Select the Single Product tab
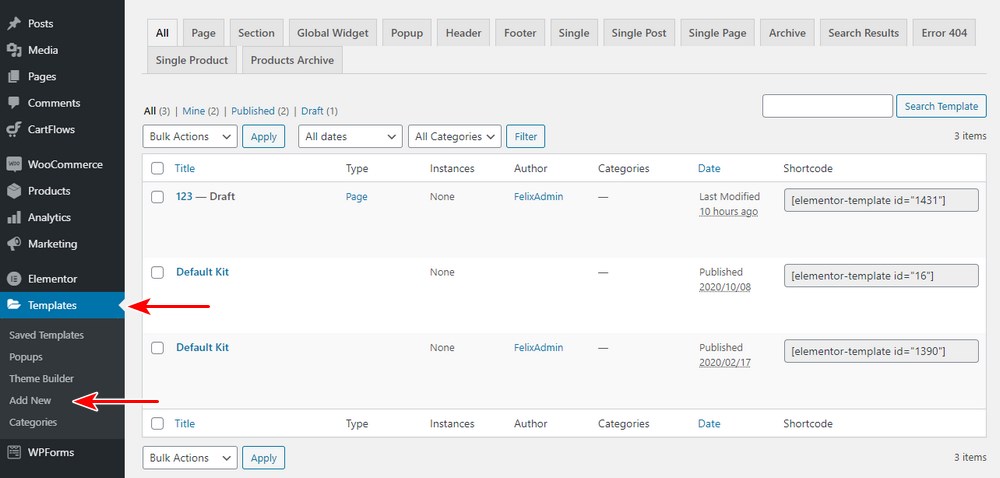The height and width of the screenshot is (478, 1000). (191, 60)
